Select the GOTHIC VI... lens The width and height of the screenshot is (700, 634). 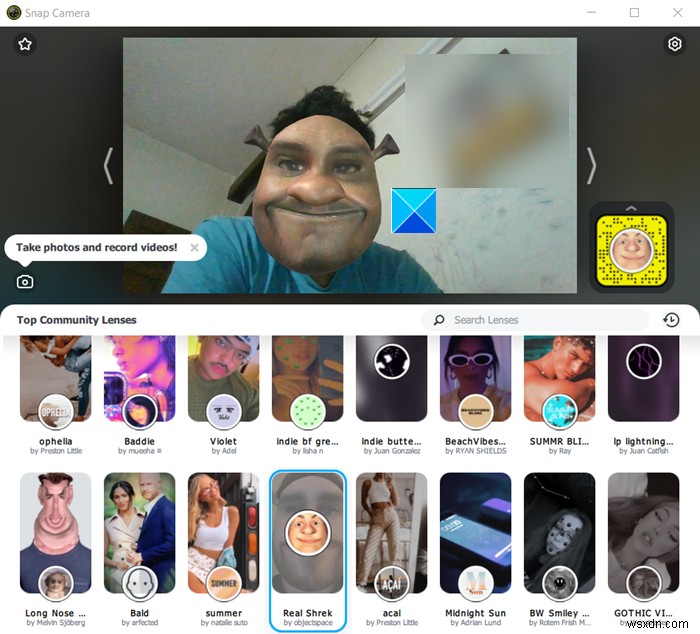click(x=643, y=550)
